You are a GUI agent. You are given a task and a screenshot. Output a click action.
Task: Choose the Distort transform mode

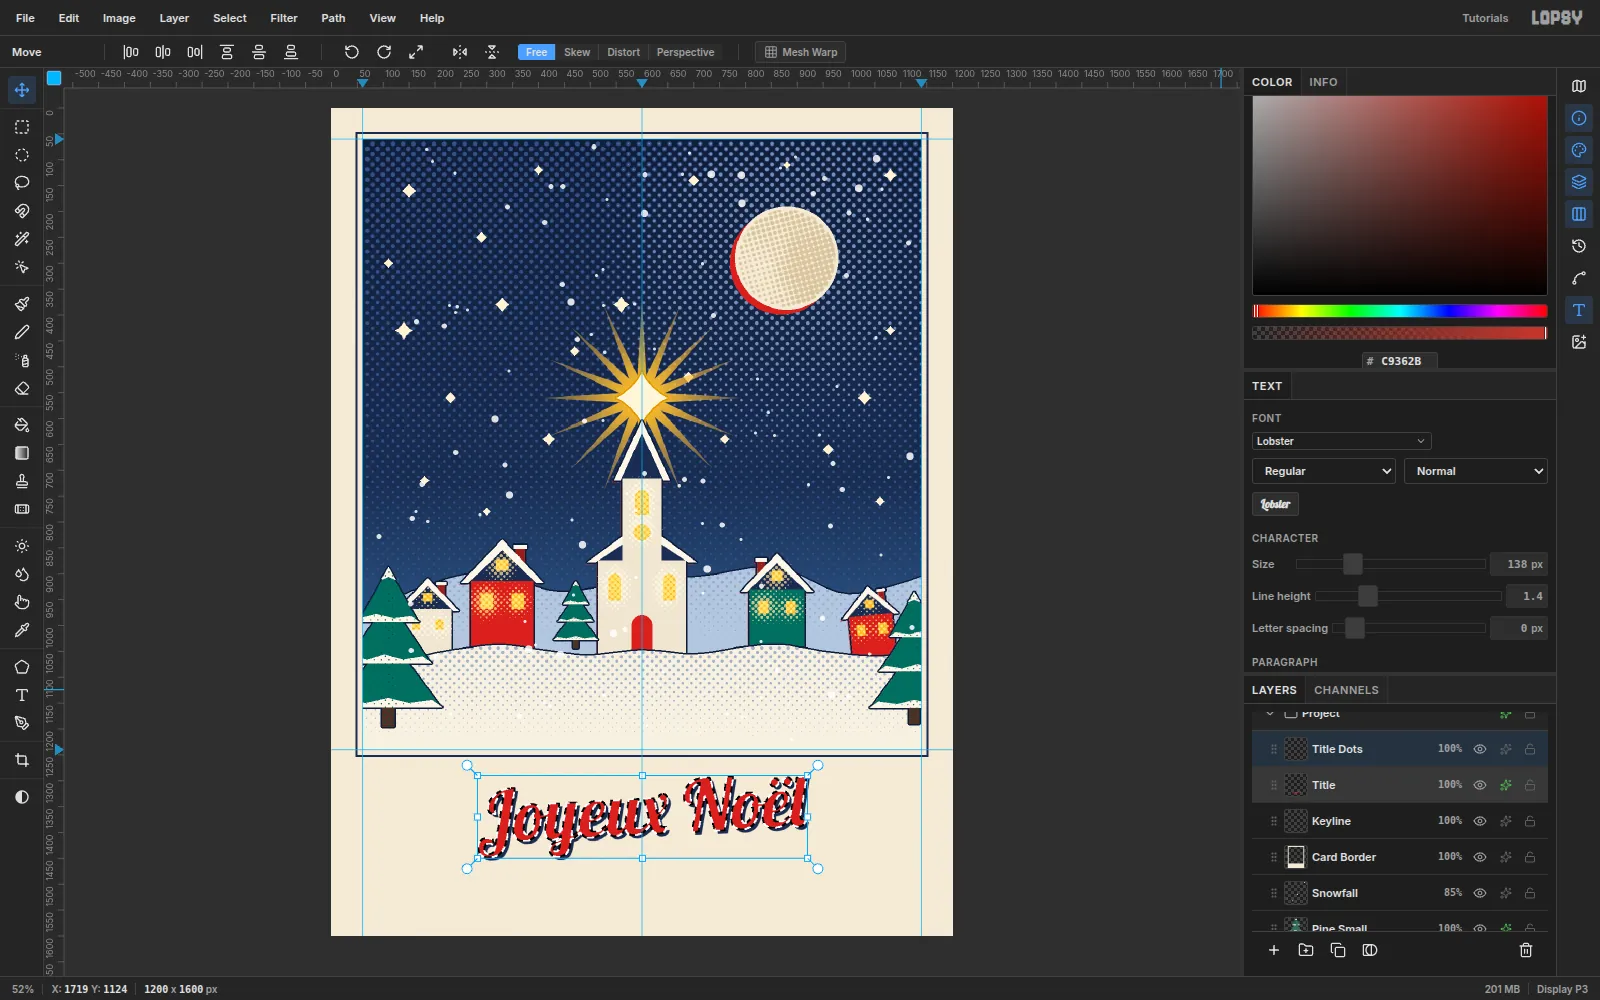tap(623, 52)
